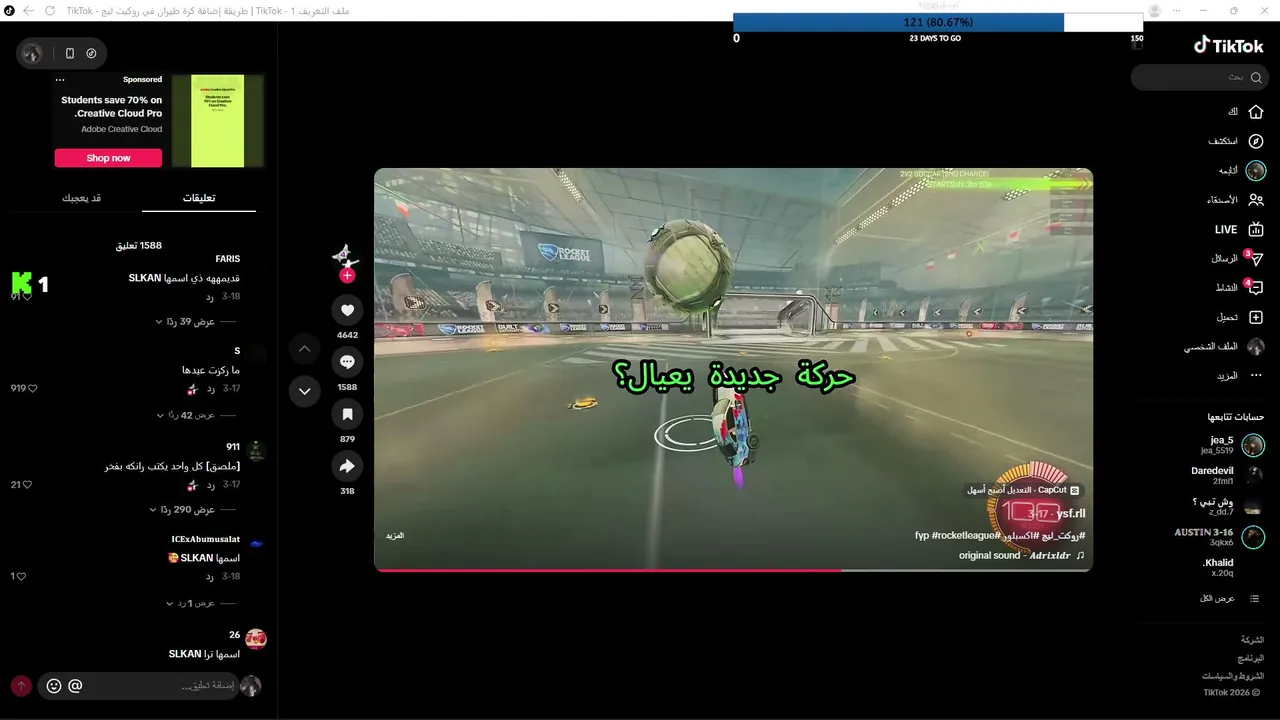Open the Explore compass icon (استكشف)
Image resolution: width=1280 pixels, height=720 pixels.
pyautogui.click(x=1256, y=141)
